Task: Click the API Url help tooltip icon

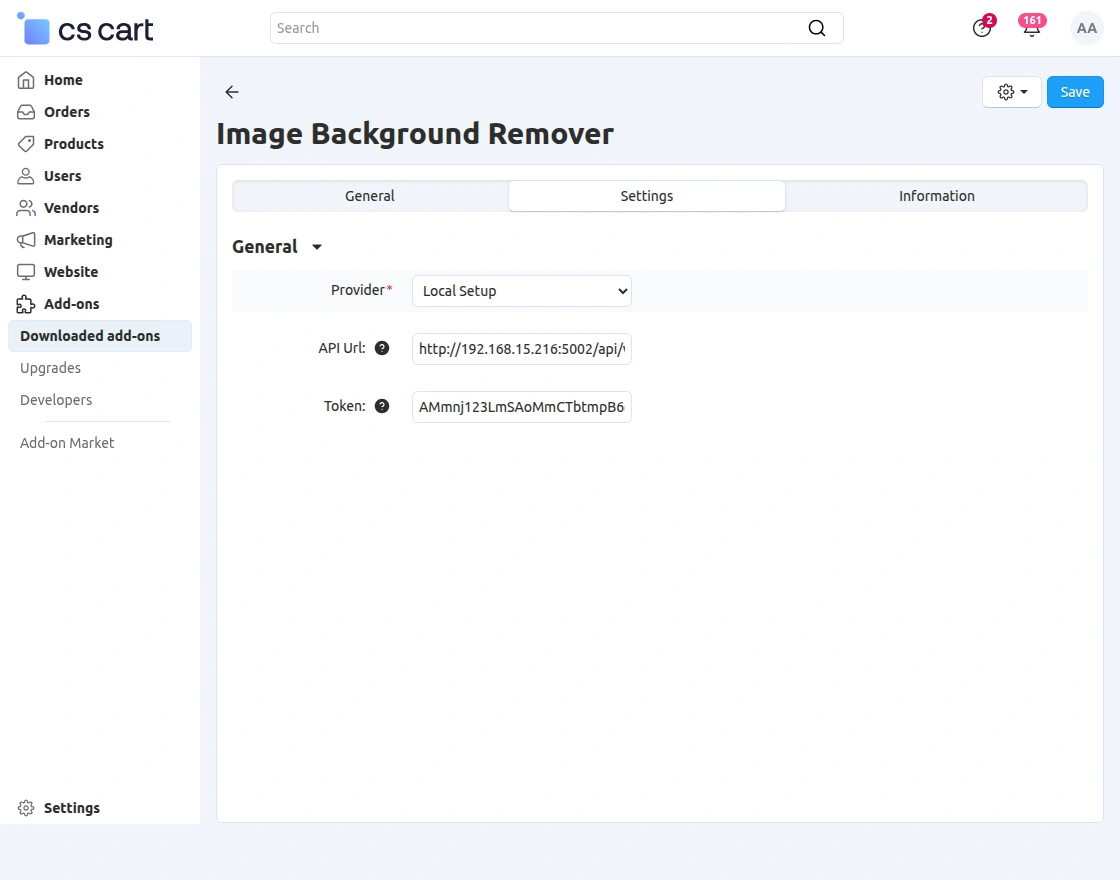Action: 382,348
